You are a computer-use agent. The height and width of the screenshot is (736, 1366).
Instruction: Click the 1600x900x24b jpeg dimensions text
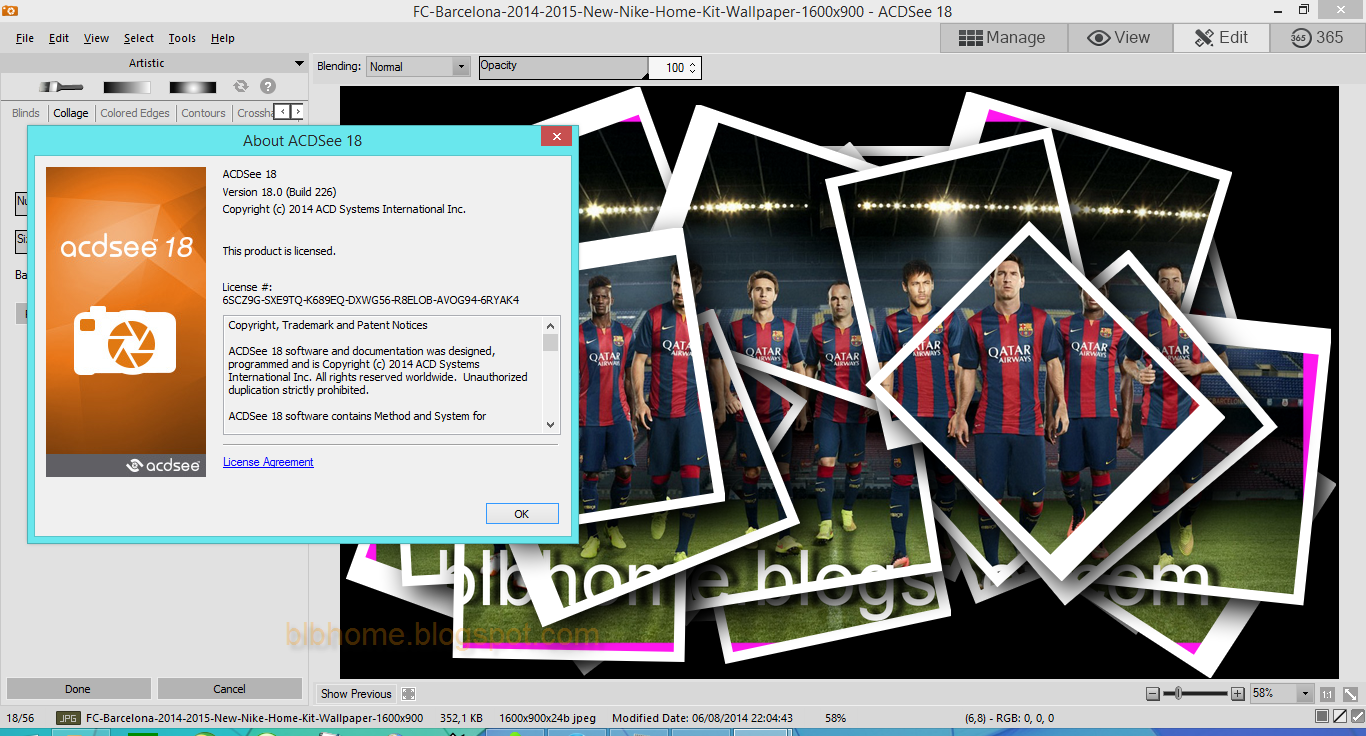(547, 718)
